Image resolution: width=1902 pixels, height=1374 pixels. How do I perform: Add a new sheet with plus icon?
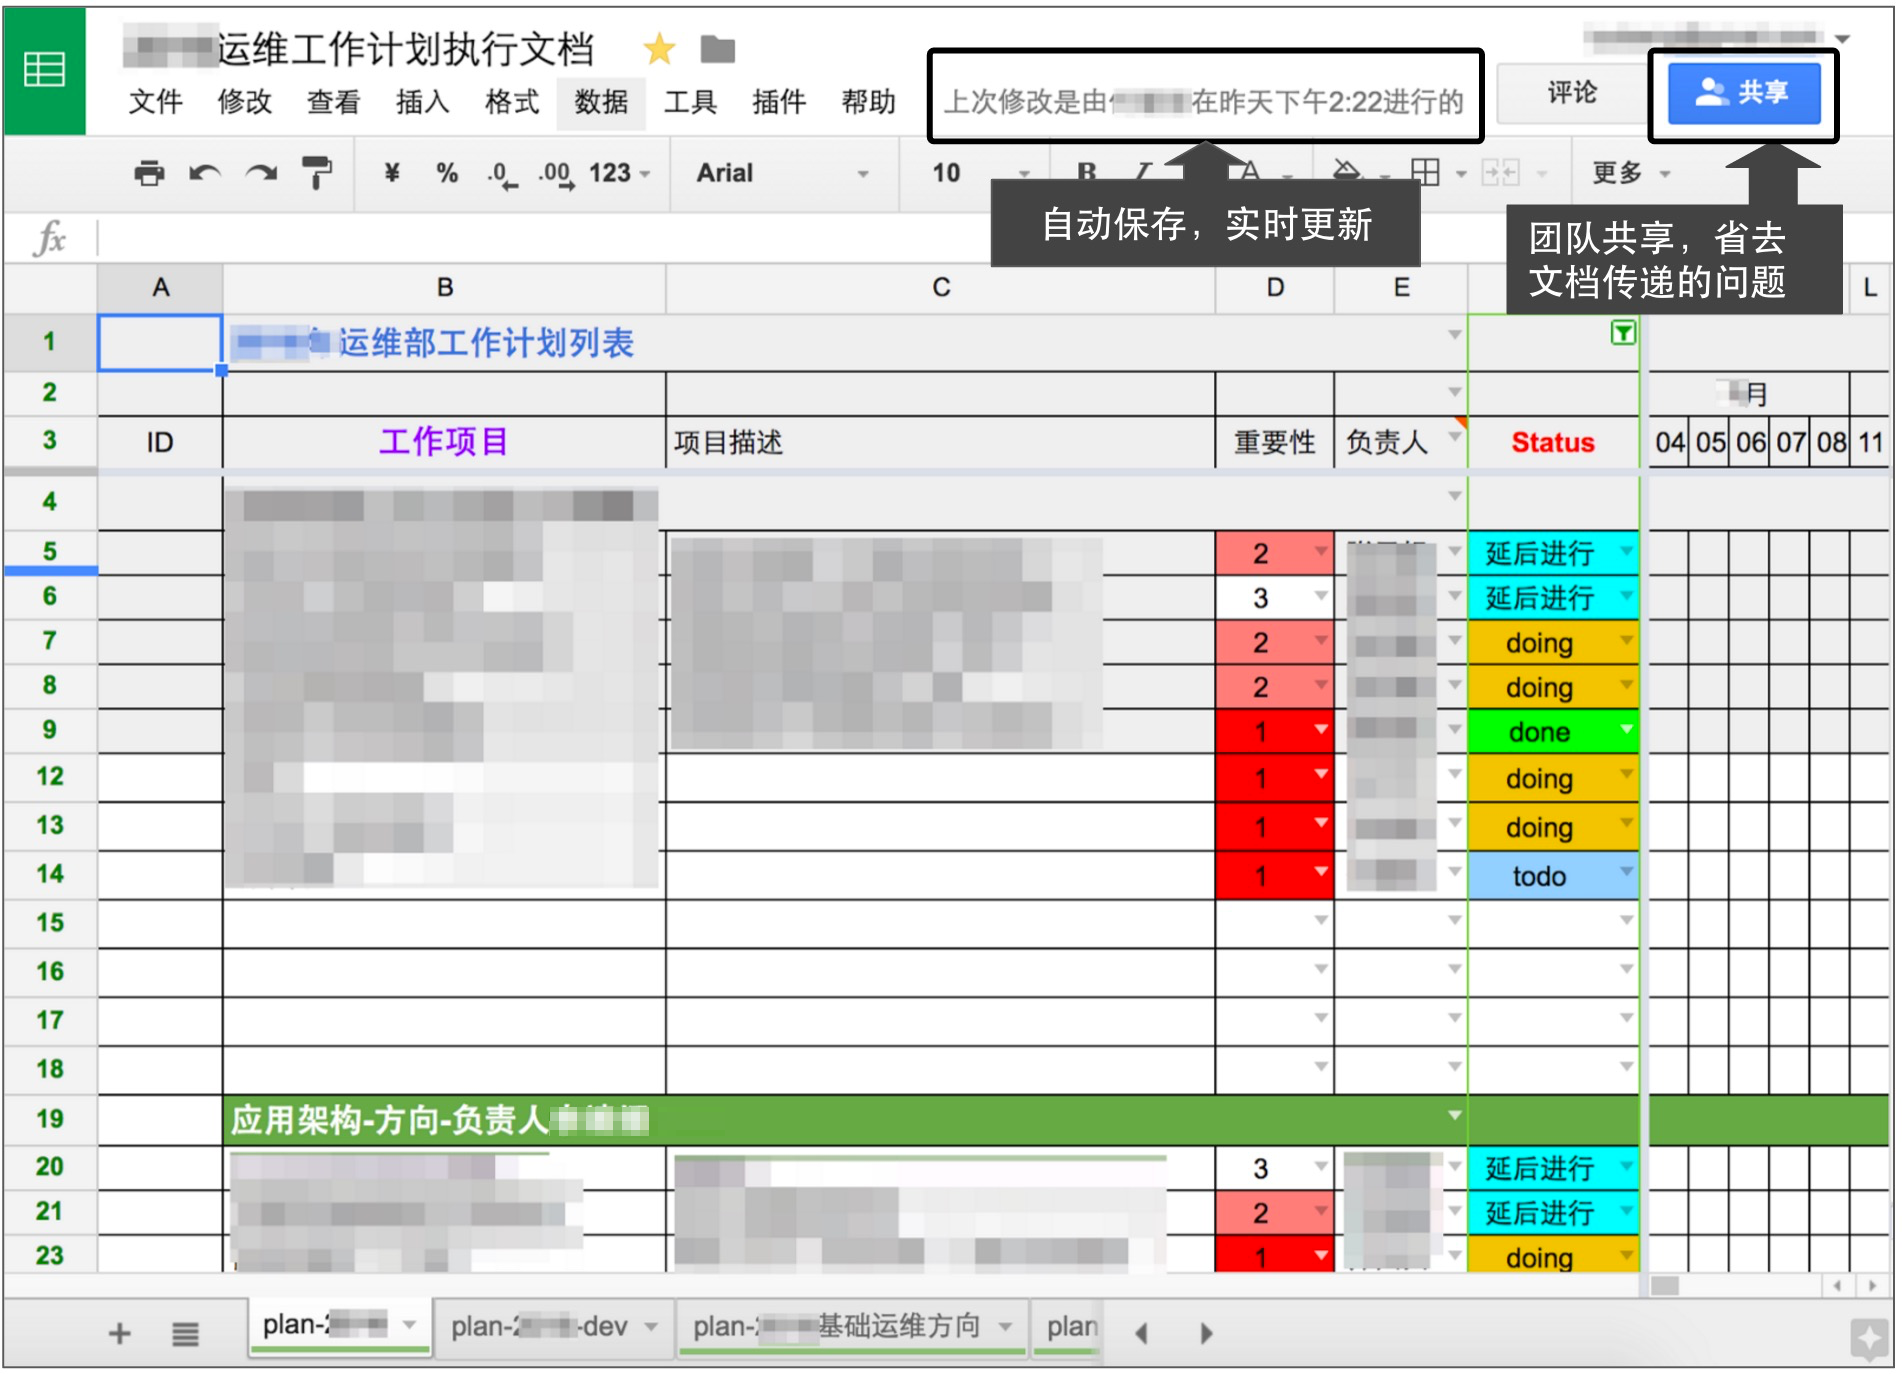(x=119, y=1333)
